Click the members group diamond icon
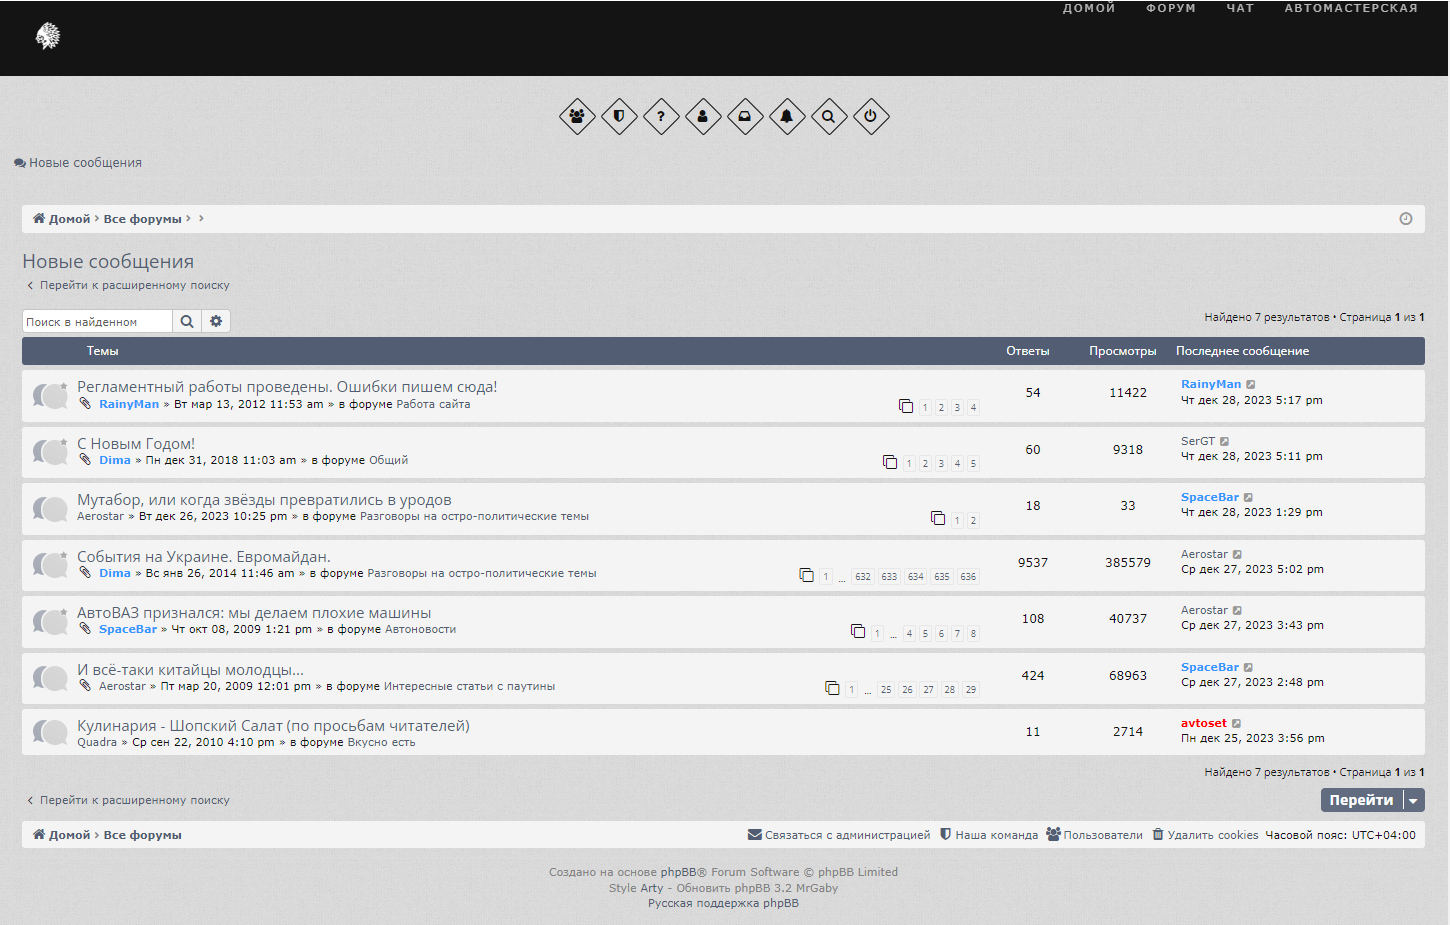The width and height of the screenshot is (1450, 925). (x=577, y=116)
